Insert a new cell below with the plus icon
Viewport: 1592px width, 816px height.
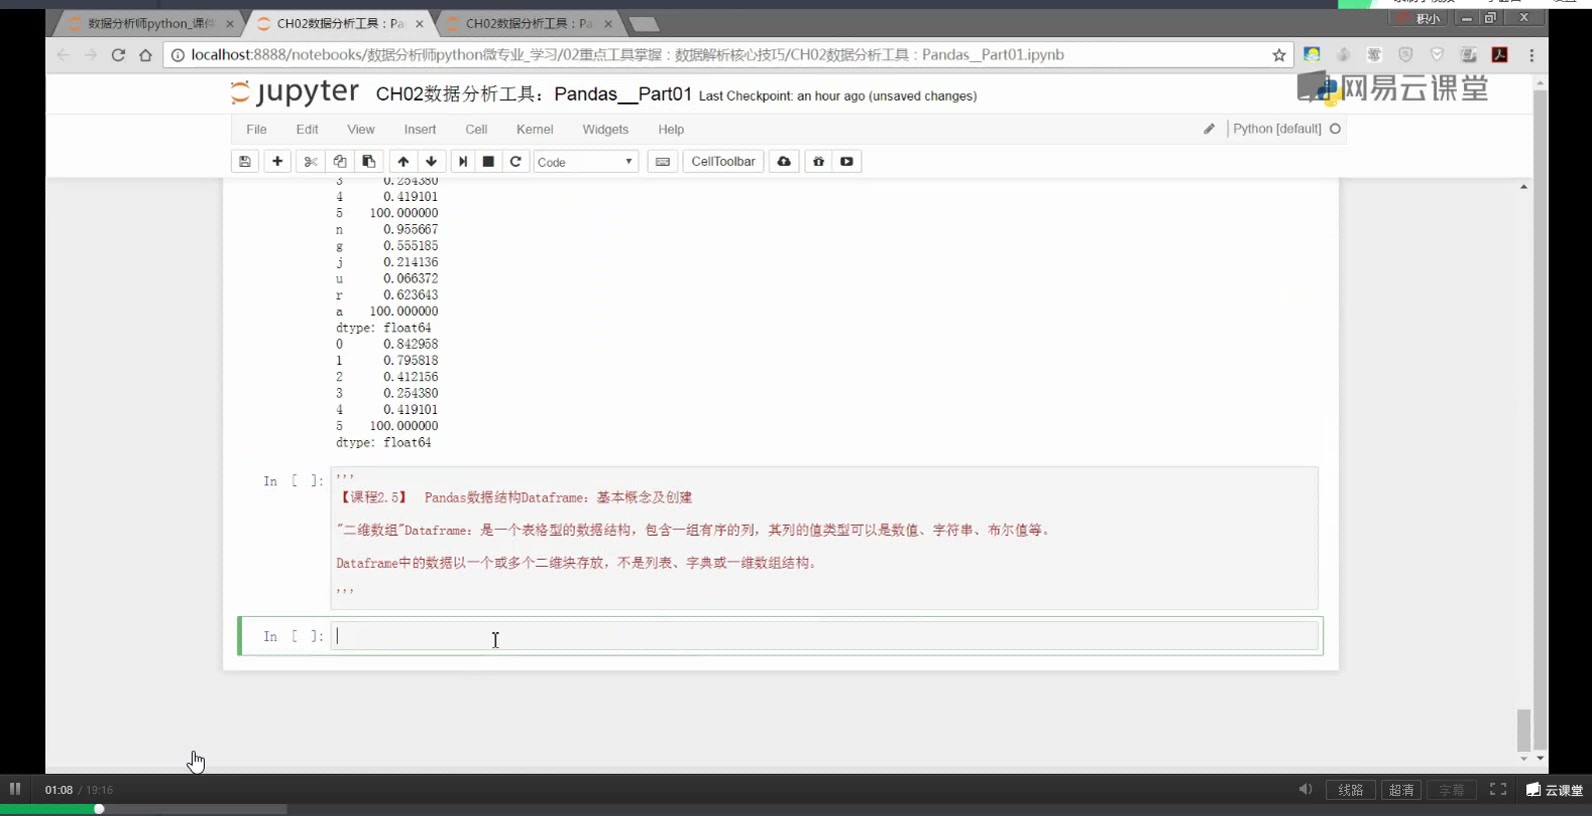click(x=277, y=161)
